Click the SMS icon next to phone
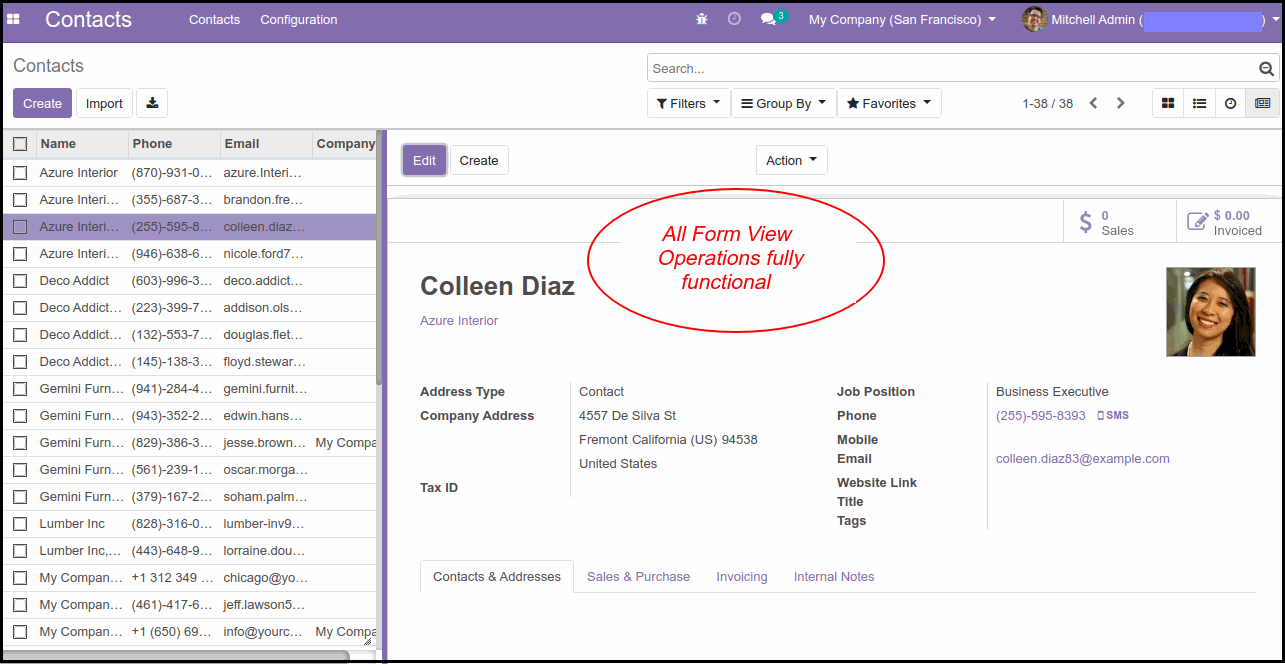1285x664 pixels. click(x=1113, y=415)
